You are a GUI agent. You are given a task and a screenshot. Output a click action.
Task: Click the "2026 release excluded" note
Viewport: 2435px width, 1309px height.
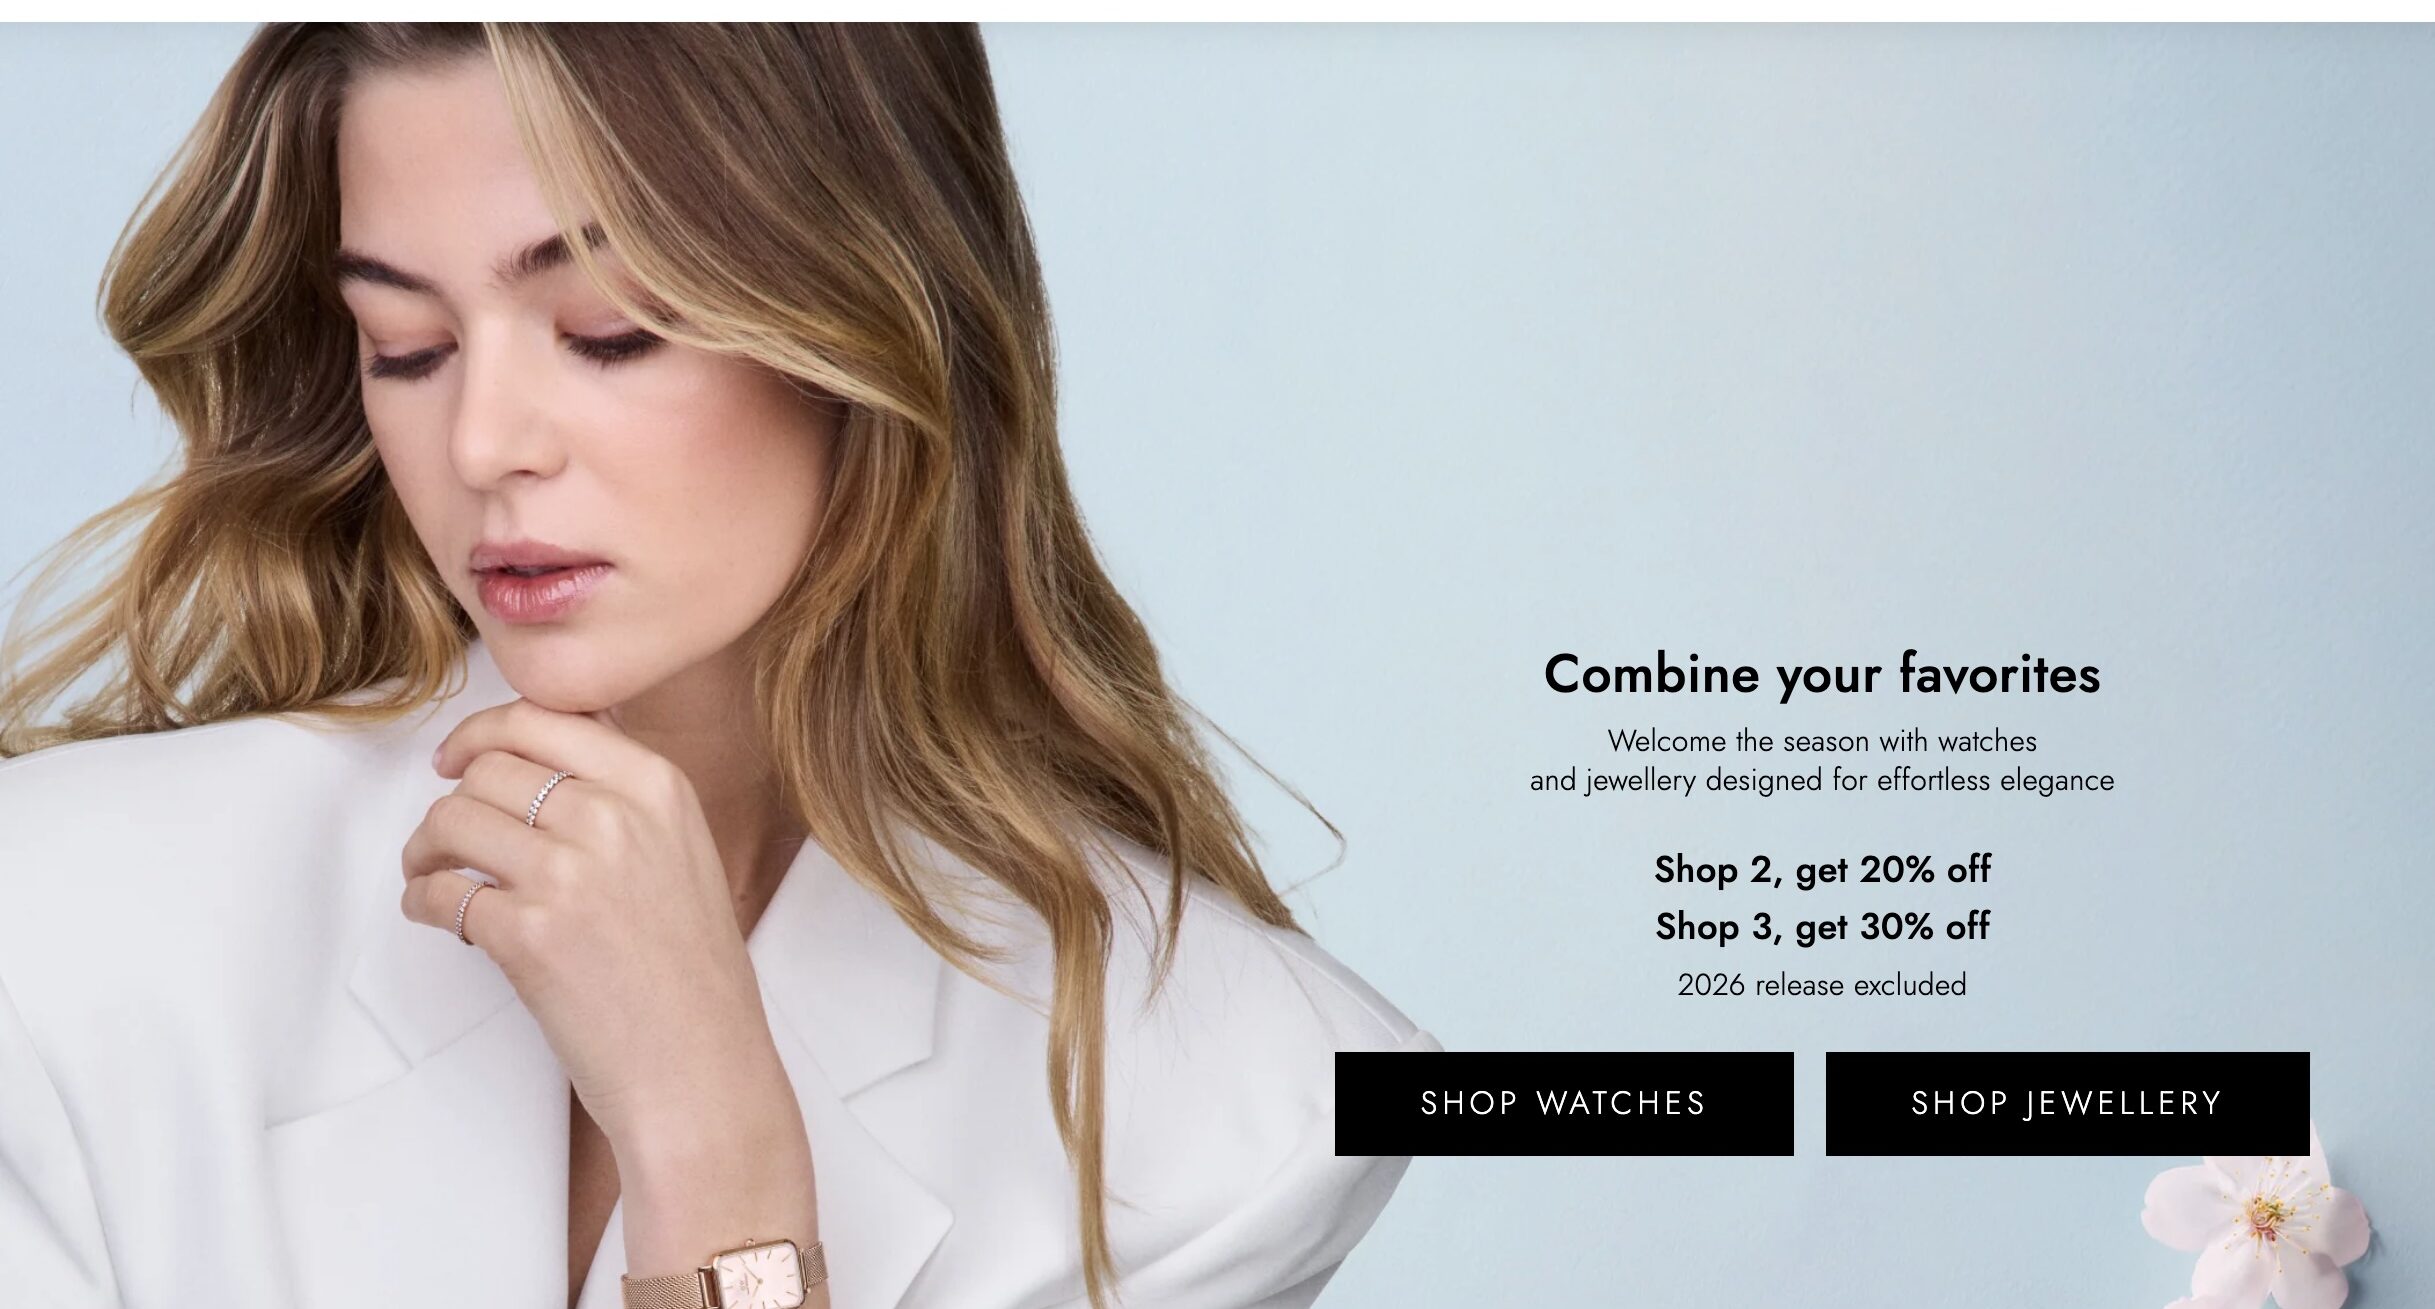[1822, 985]
